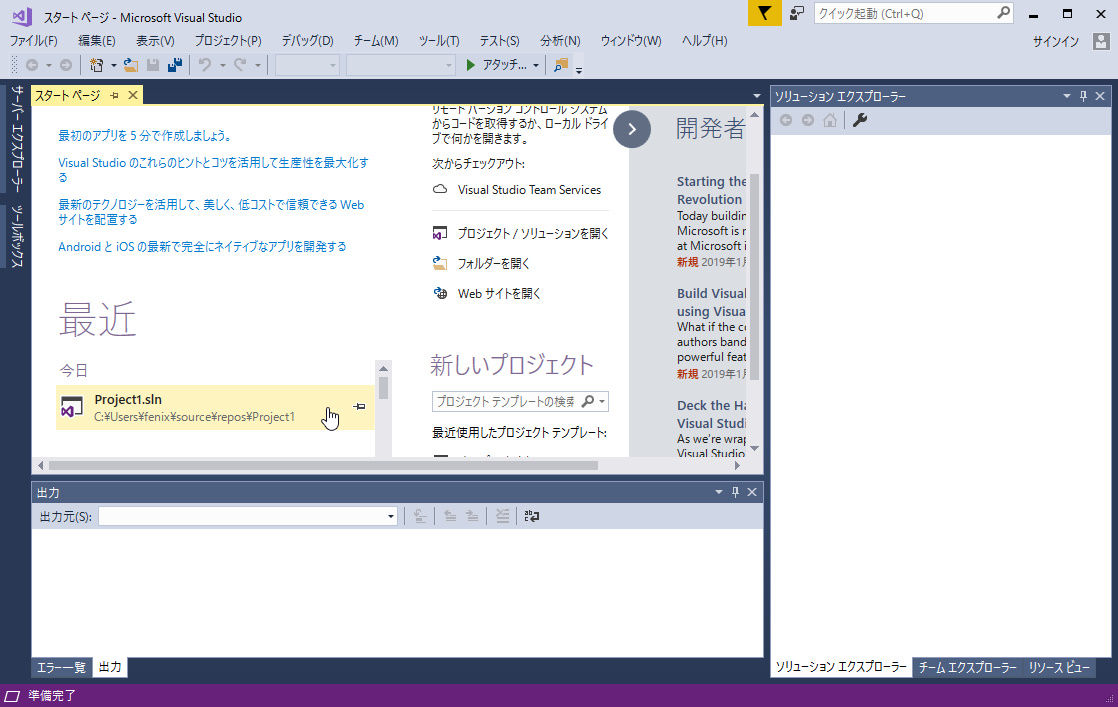Image resolution: width=1118 pixels, height=707 pixels.
Task: Click the save all toolbar icon
Action: click(175, 65)
